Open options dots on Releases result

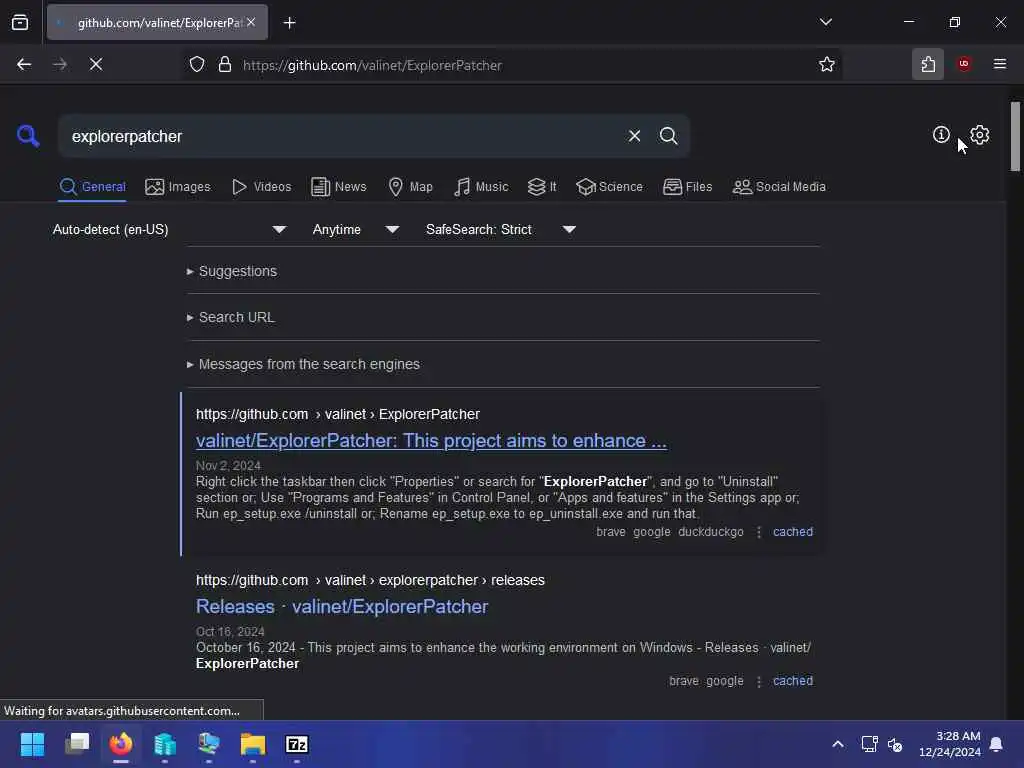tap(758, 681)
